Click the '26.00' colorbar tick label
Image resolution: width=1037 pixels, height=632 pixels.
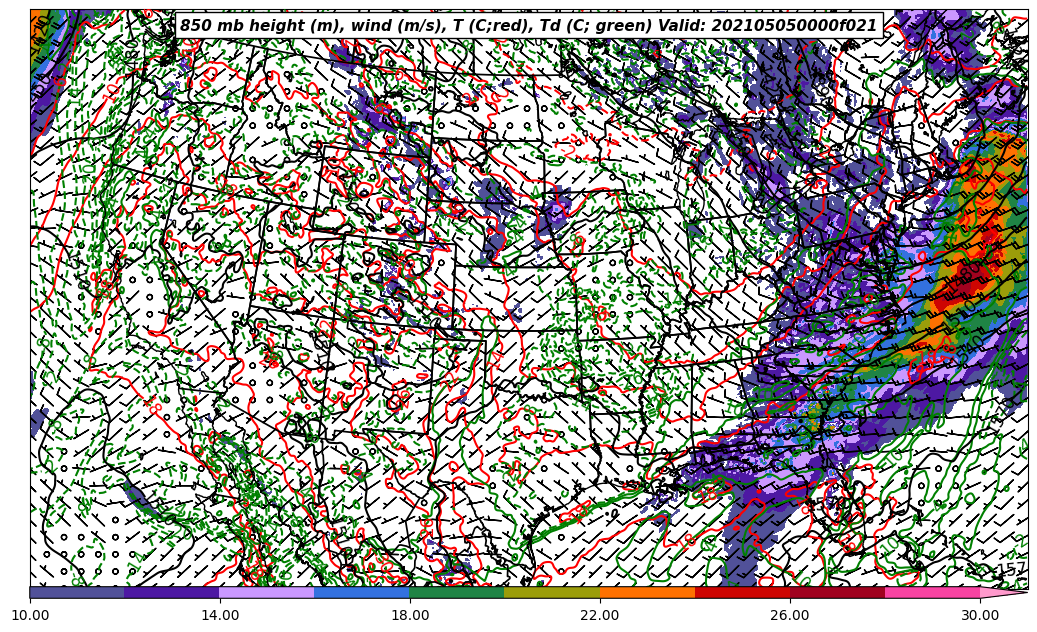pos(790,615)
